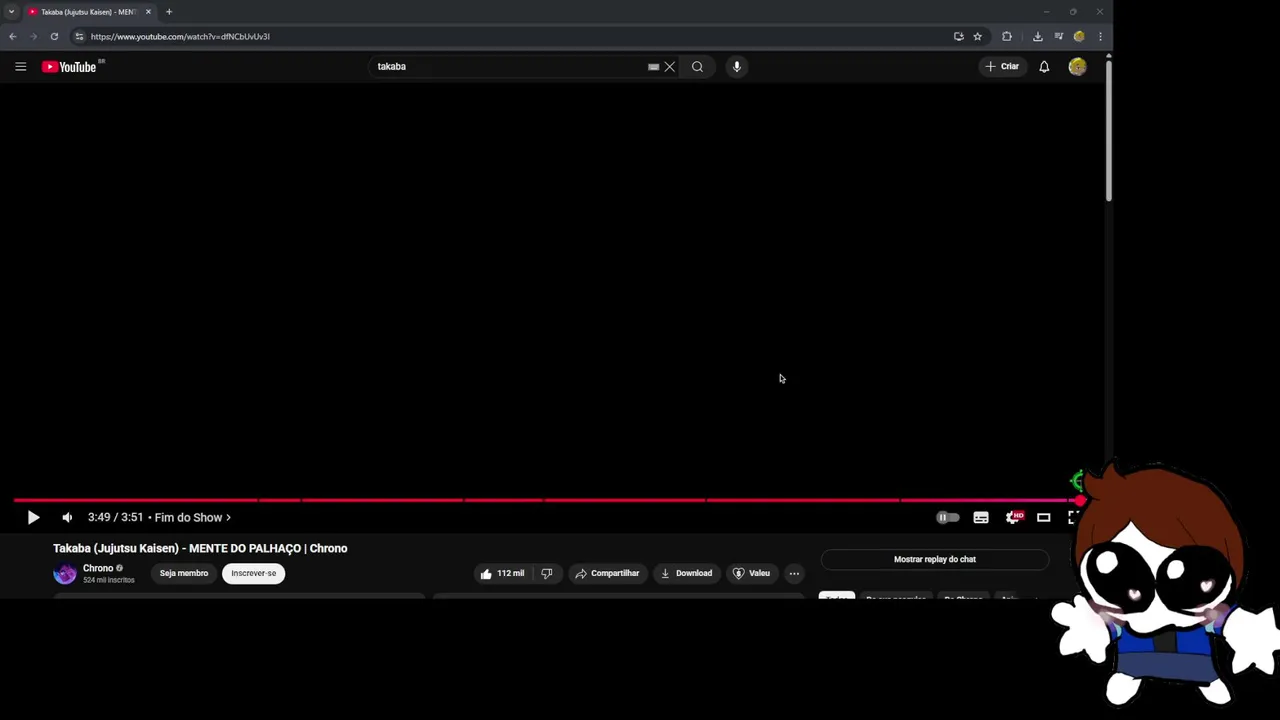The image size is (1280, 720).
Task: Click the Download button
Action: click(x=686, y=574)
